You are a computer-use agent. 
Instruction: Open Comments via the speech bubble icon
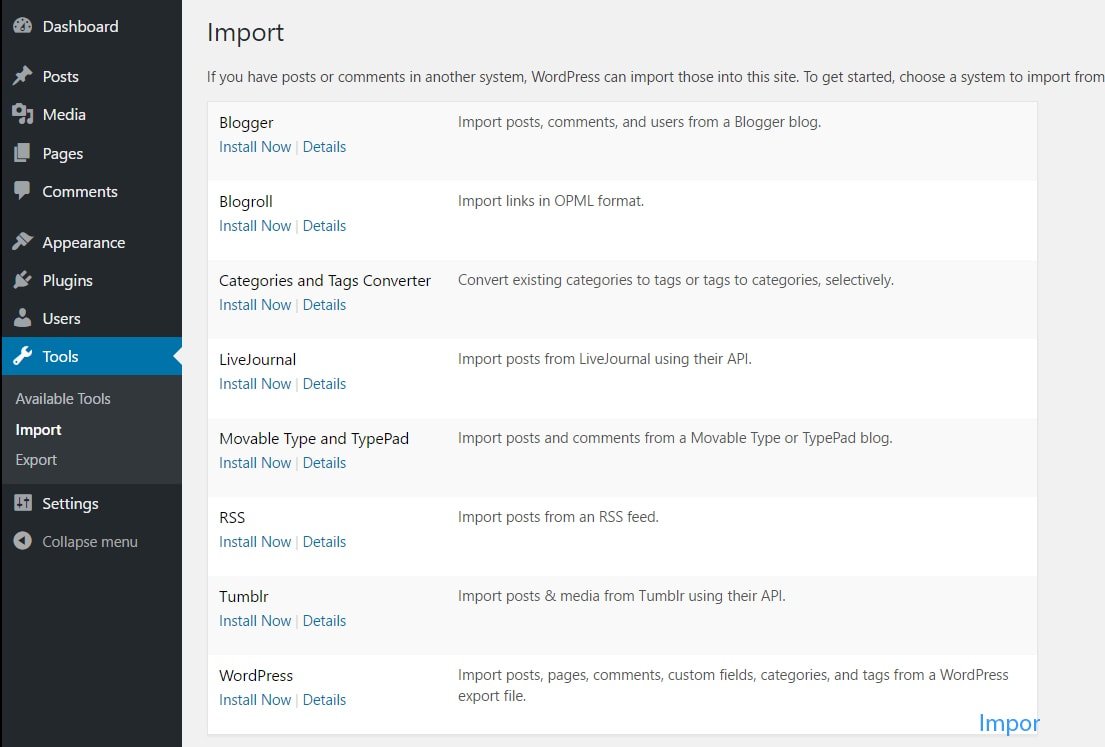[24, 191]
